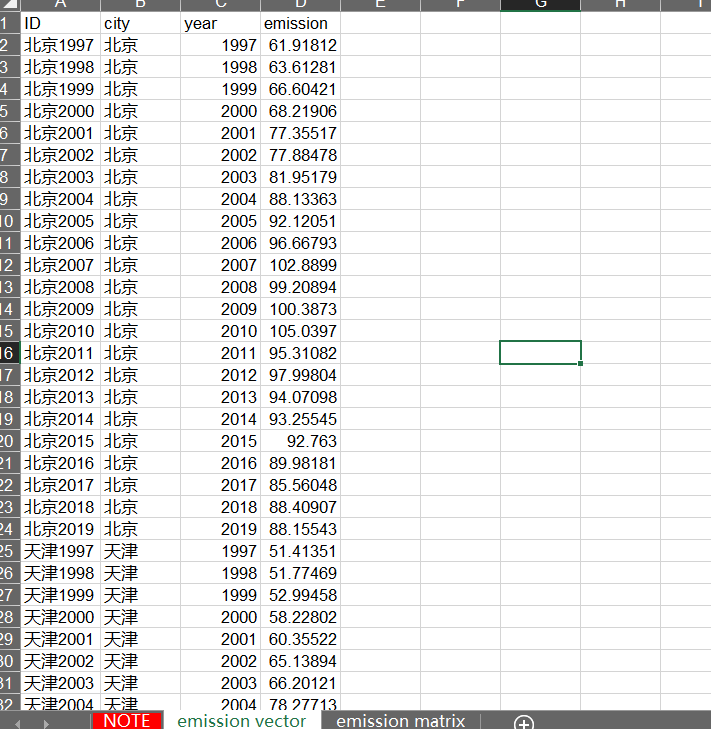Select row 2 header
Viewport: 711px width, 729px height.
pyautogui.click(x=10, y=45)
